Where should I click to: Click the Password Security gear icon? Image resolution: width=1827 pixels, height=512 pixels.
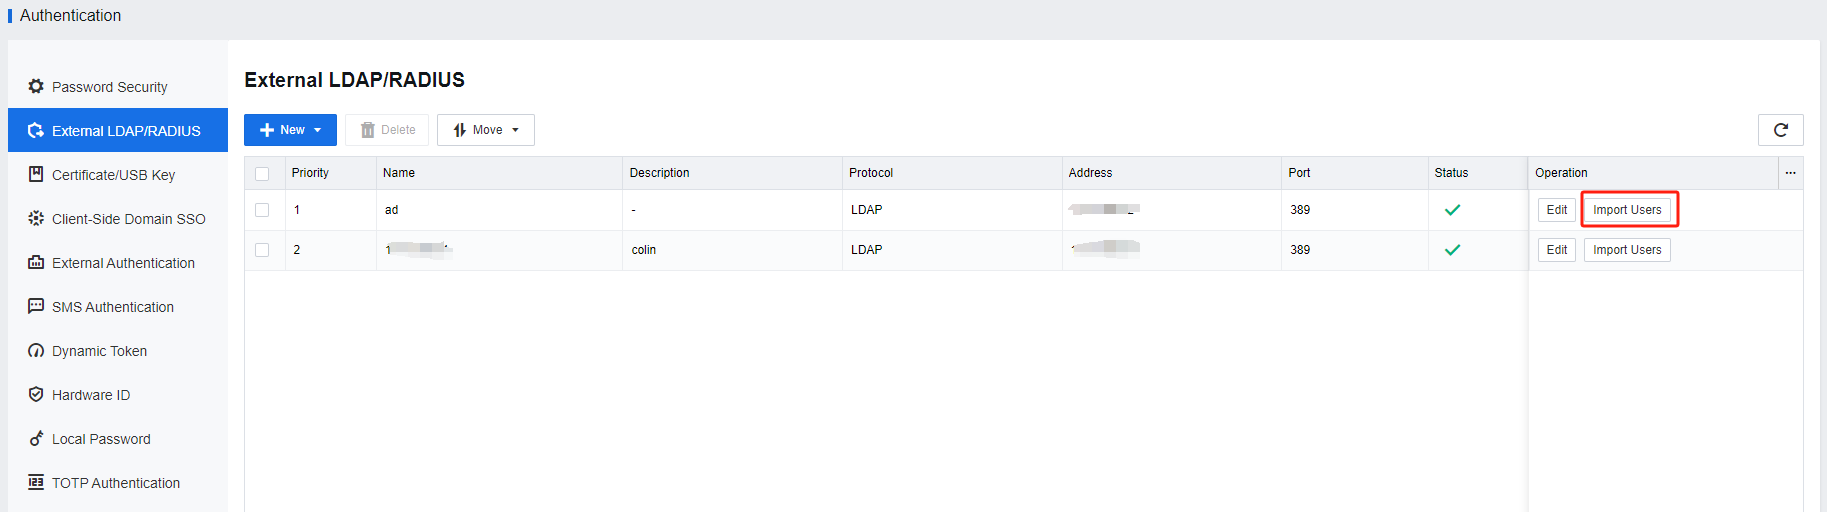(x=36, y=87)
